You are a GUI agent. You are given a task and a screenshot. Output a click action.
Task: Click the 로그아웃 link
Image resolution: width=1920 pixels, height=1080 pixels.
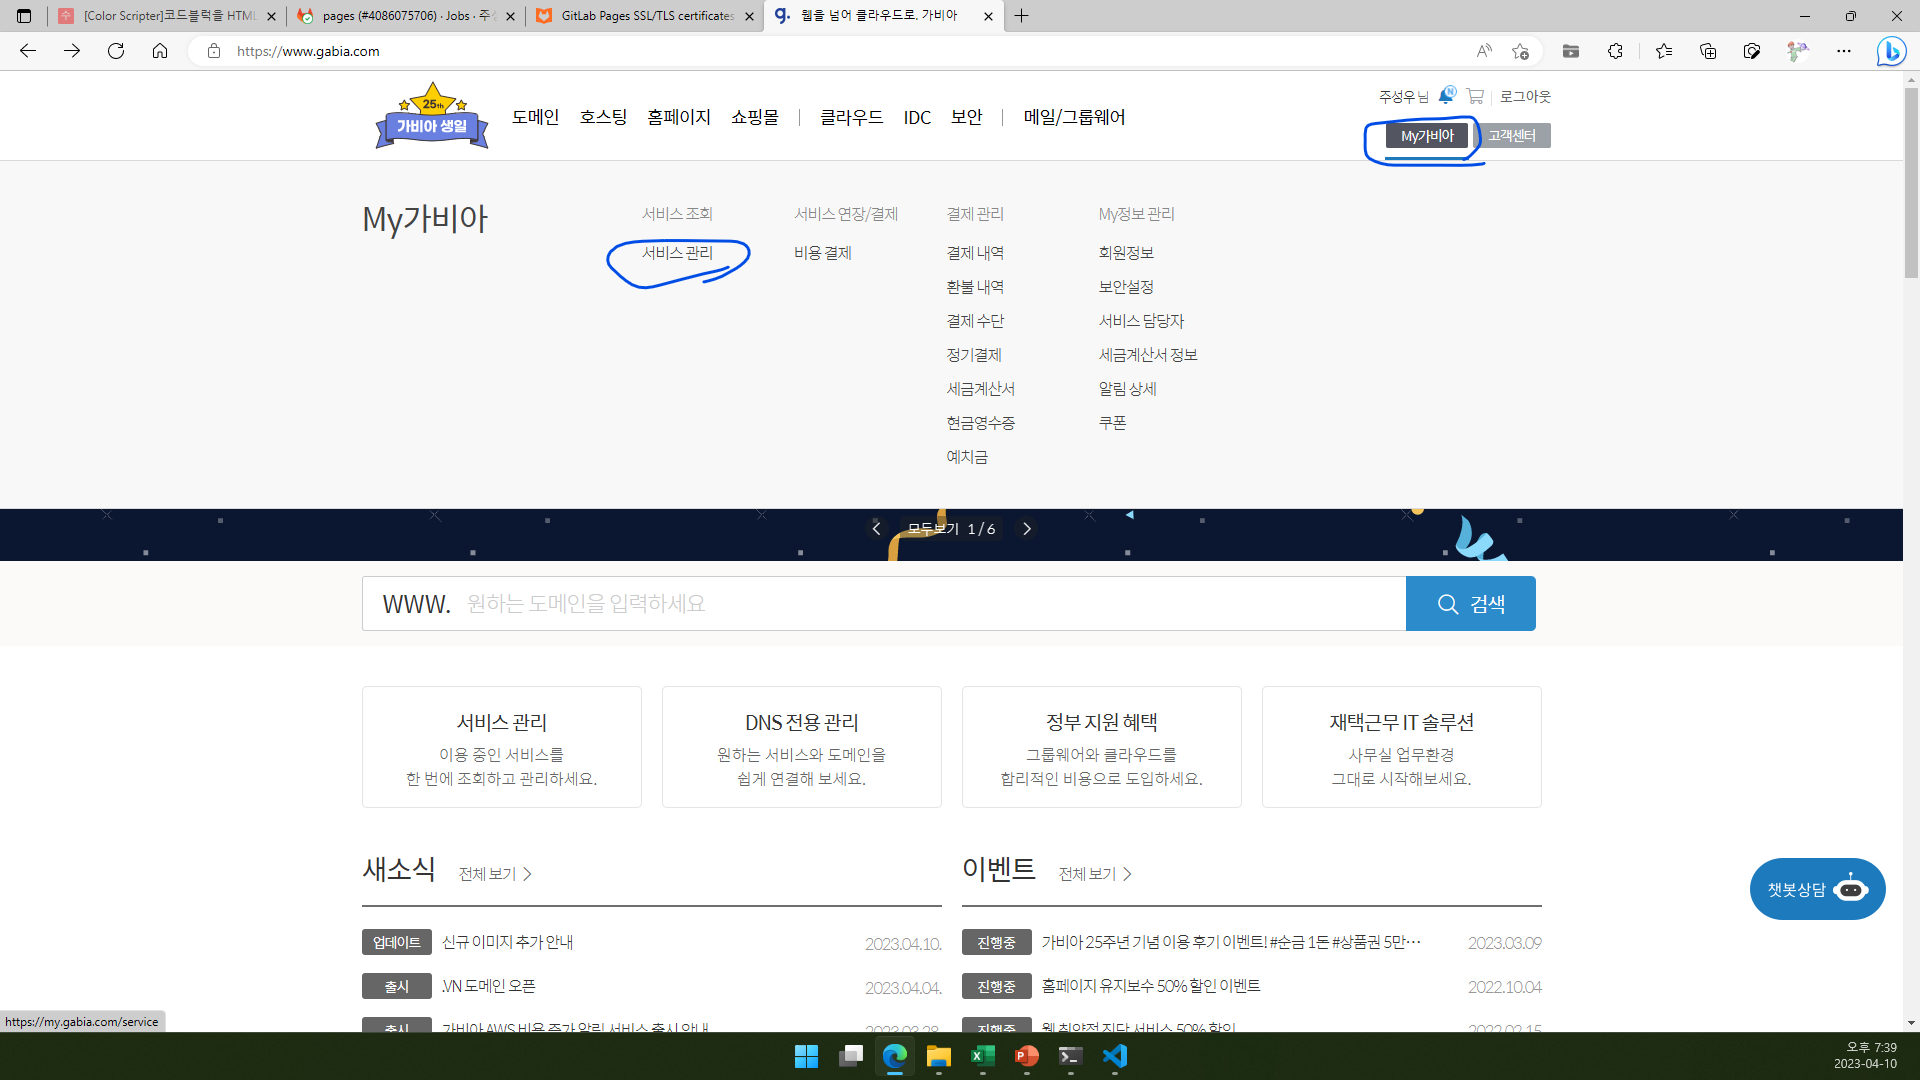[x=1525, y=96]
